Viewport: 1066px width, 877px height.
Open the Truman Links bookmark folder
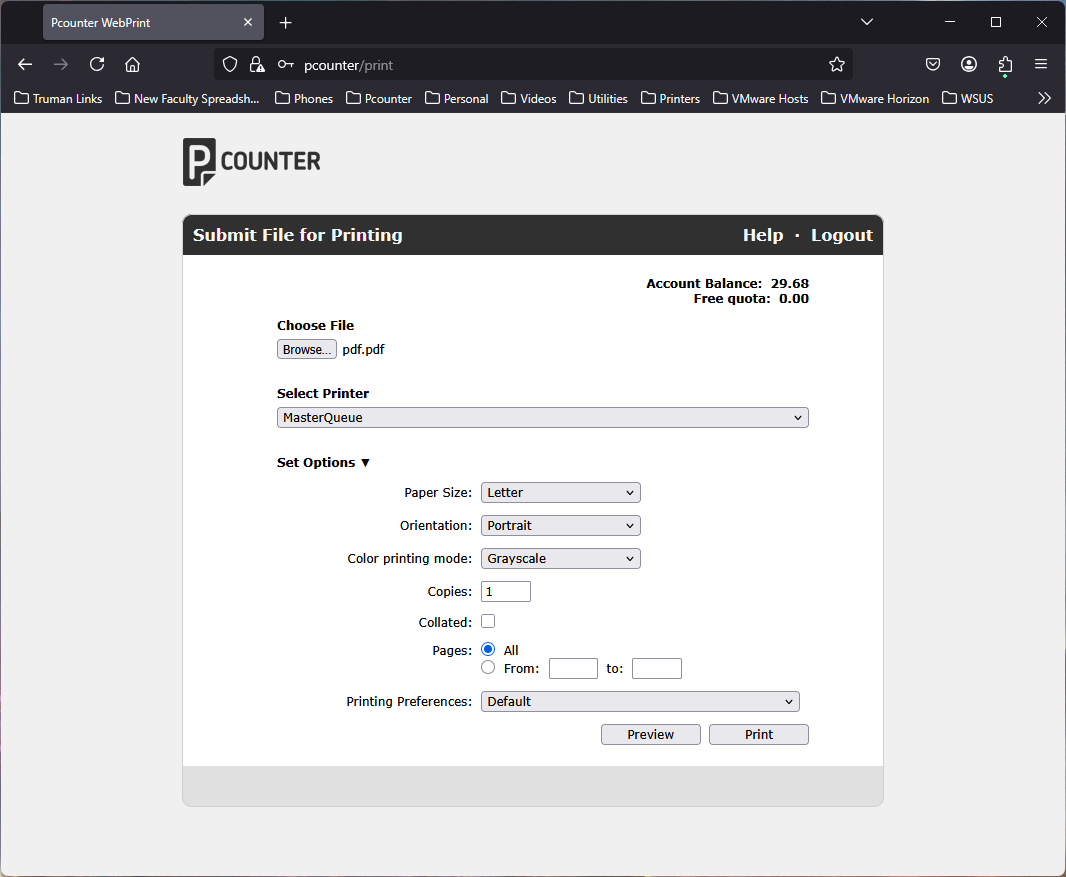(x=58, y=99)
